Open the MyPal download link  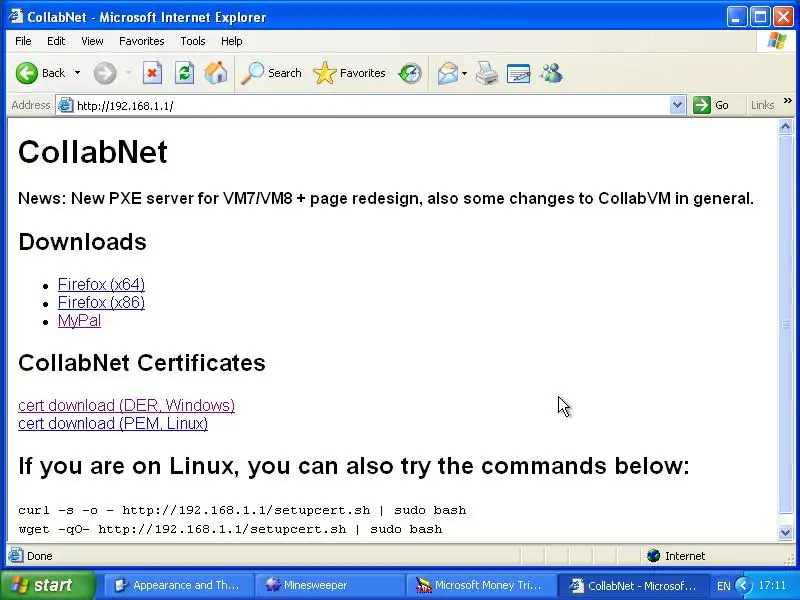tap(79, 321)
